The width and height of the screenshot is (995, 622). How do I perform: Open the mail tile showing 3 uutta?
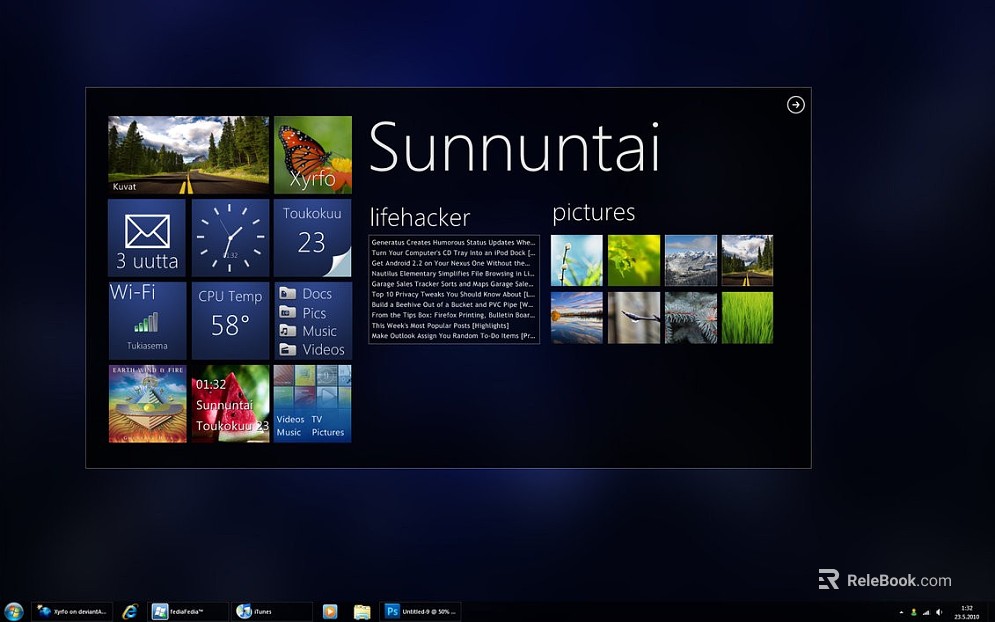(147, 238)
